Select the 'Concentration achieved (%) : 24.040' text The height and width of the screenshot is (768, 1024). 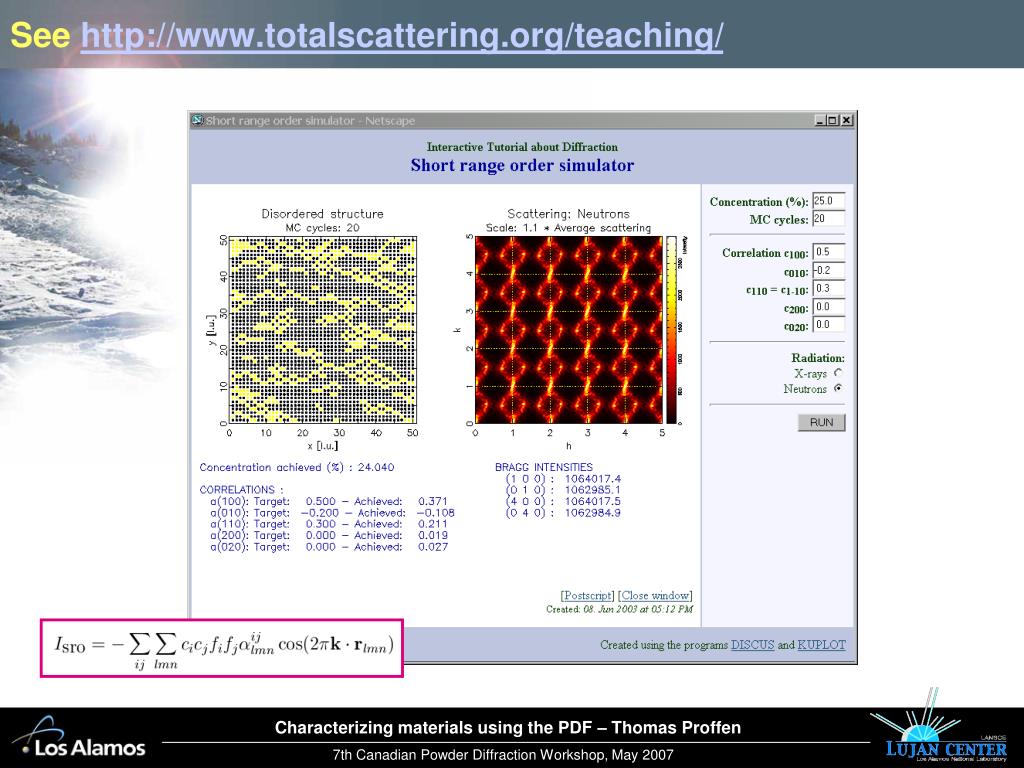pyautogui.click(x=296, y=468)
